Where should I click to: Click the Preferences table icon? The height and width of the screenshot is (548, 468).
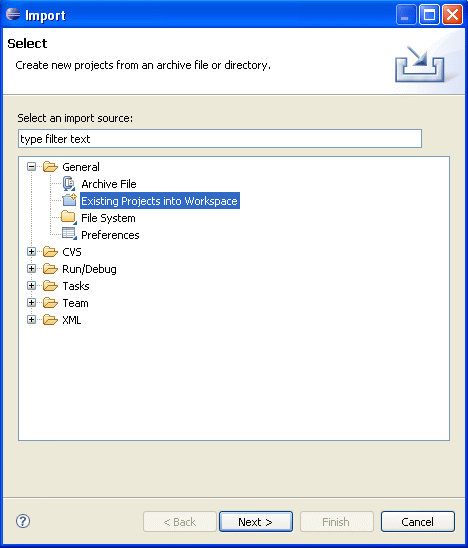[69, 234]
